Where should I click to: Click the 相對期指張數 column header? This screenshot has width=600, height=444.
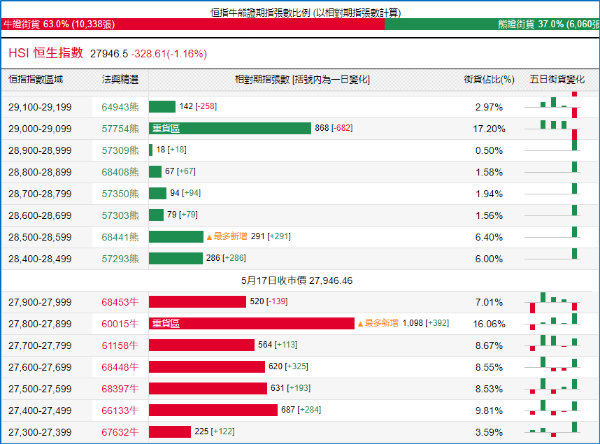coord(302,79)
